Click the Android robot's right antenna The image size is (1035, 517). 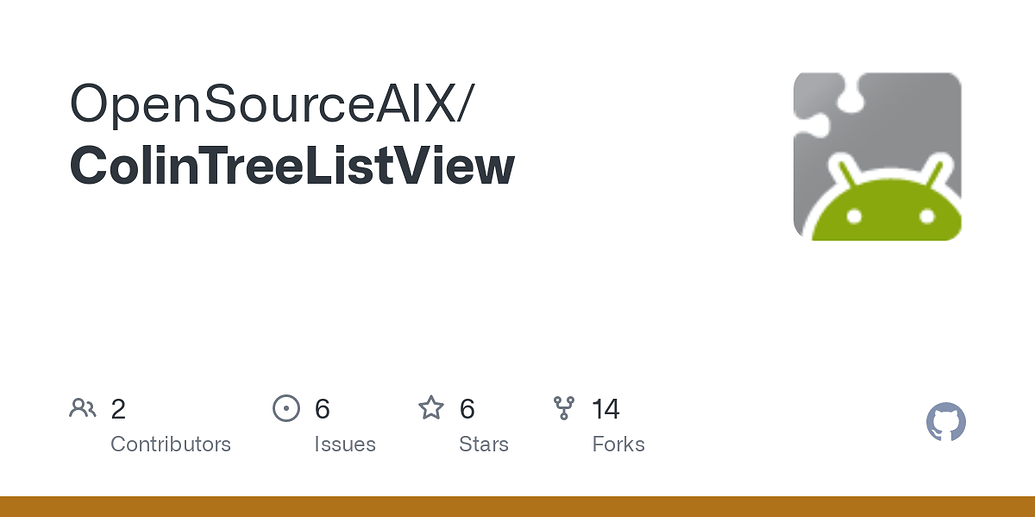click(935, 172)
